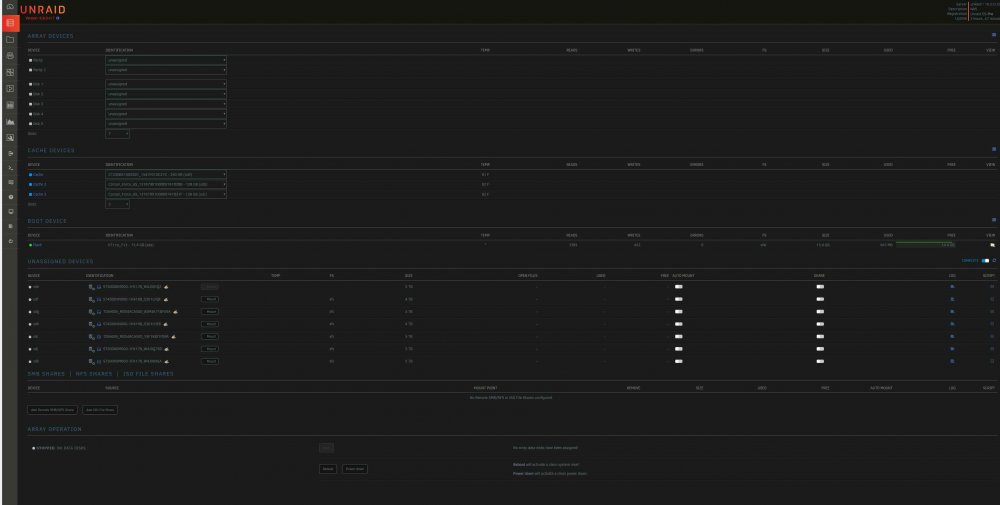The width and height of the screenshot is (1000, 505).
Task: Open the Dashboard icon atop the sidebar
Action: point(10,6)
